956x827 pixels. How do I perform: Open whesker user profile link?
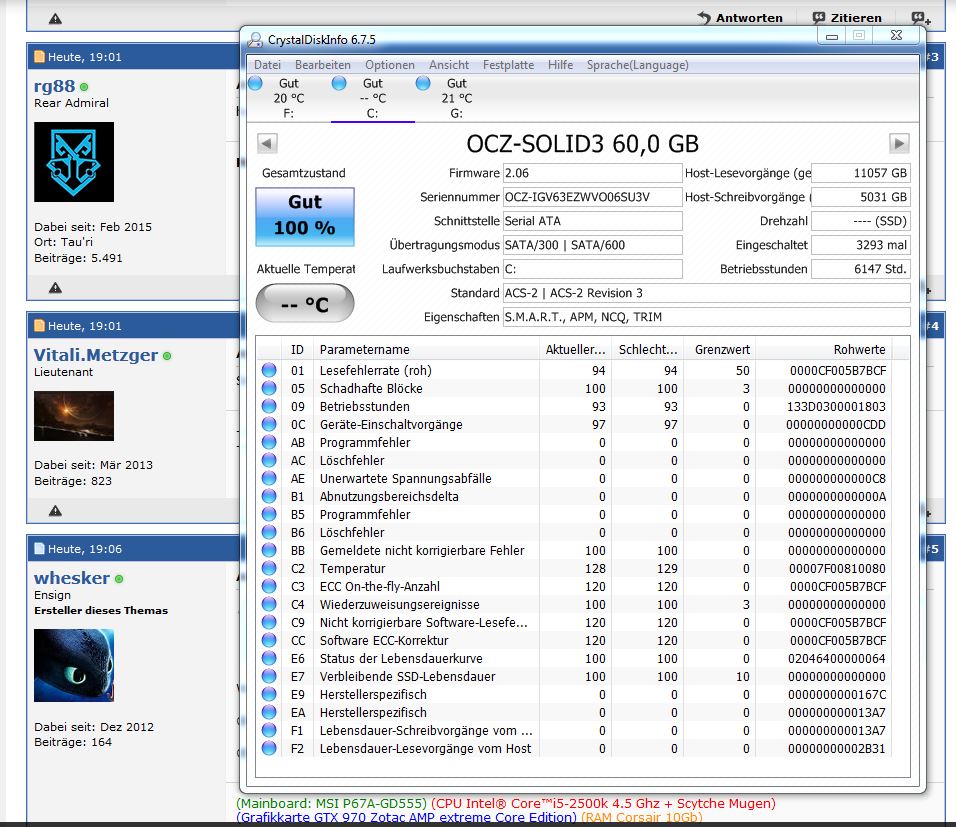click(72, 578)
